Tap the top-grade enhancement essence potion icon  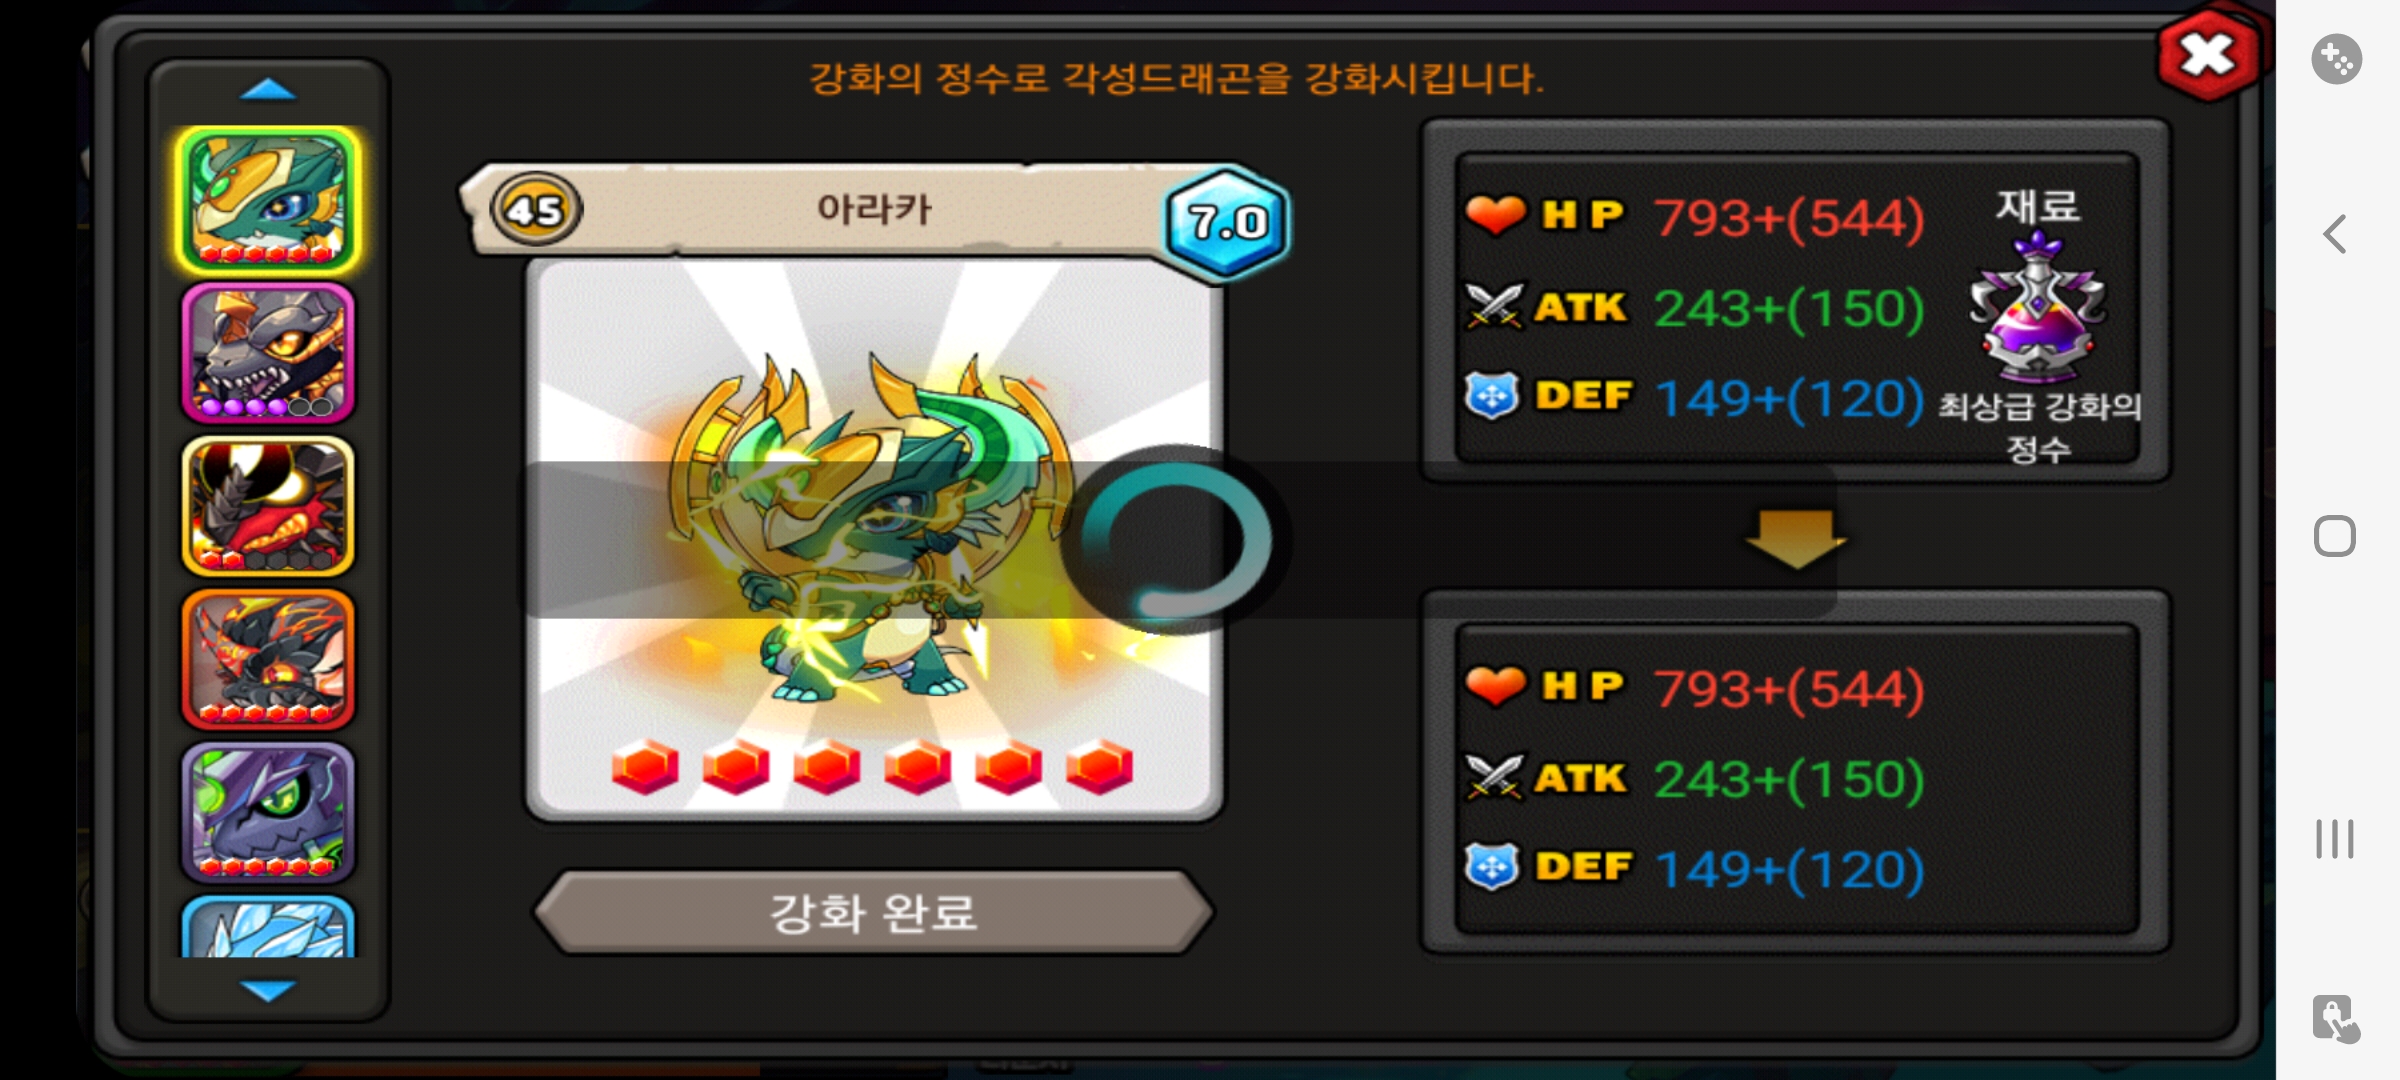click(x=2037, y=308)
